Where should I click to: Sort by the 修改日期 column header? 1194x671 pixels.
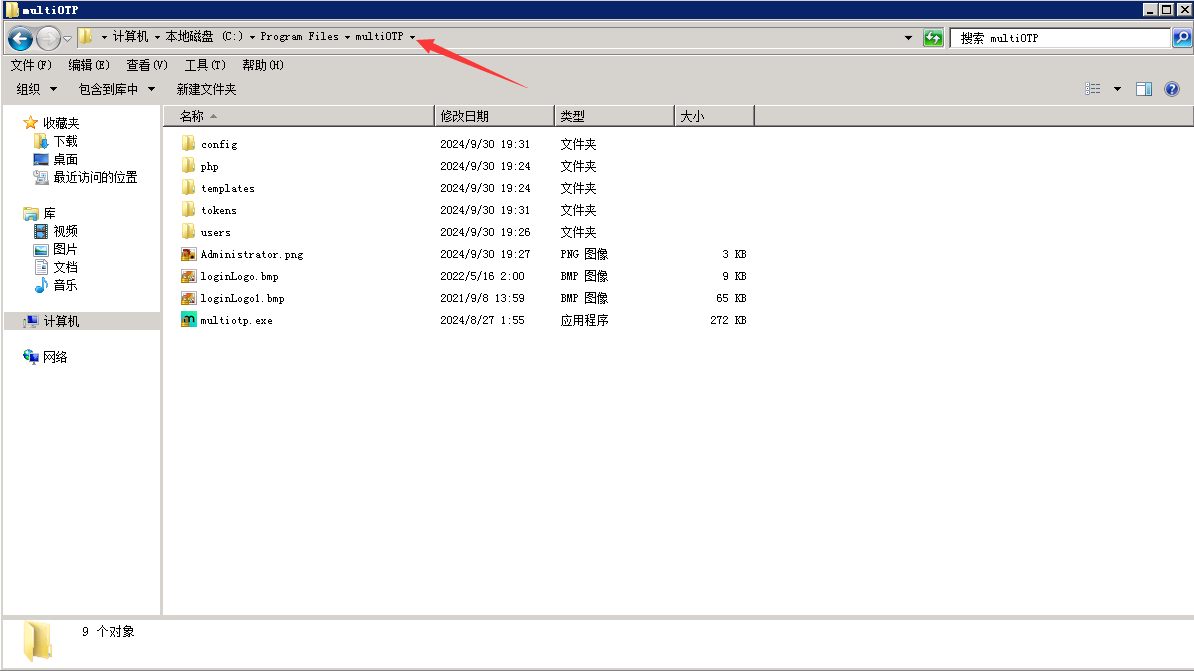coord(494,116)
